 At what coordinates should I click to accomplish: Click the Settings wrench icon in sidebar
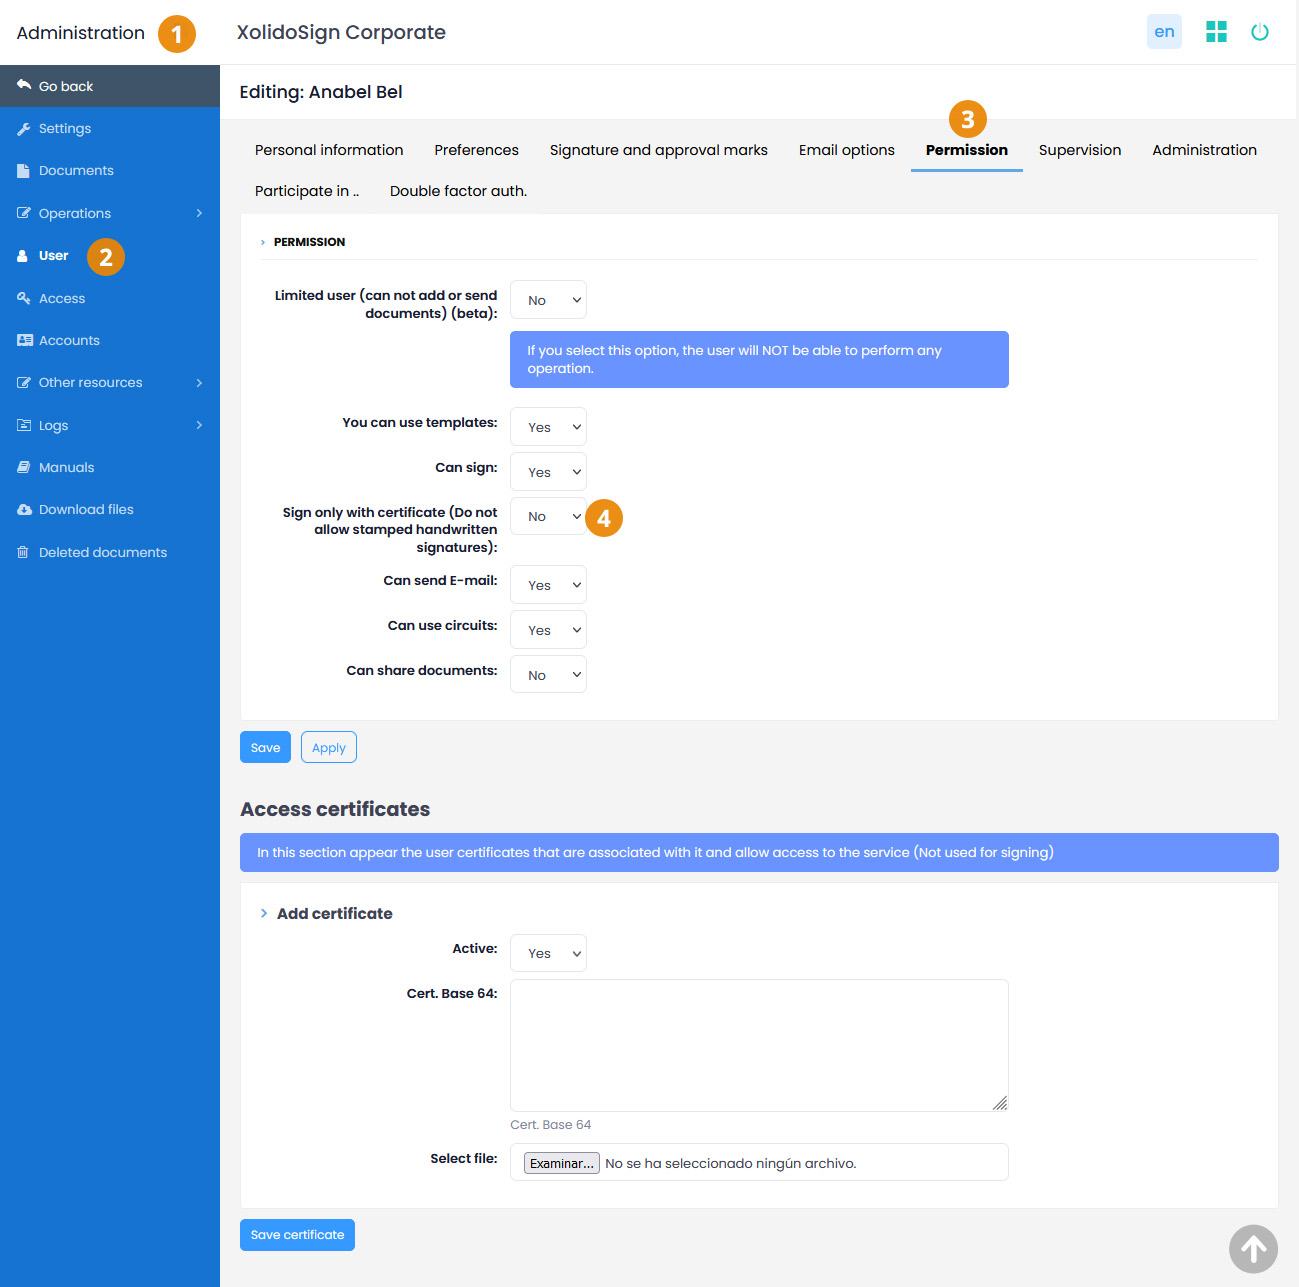coord(24,129)
